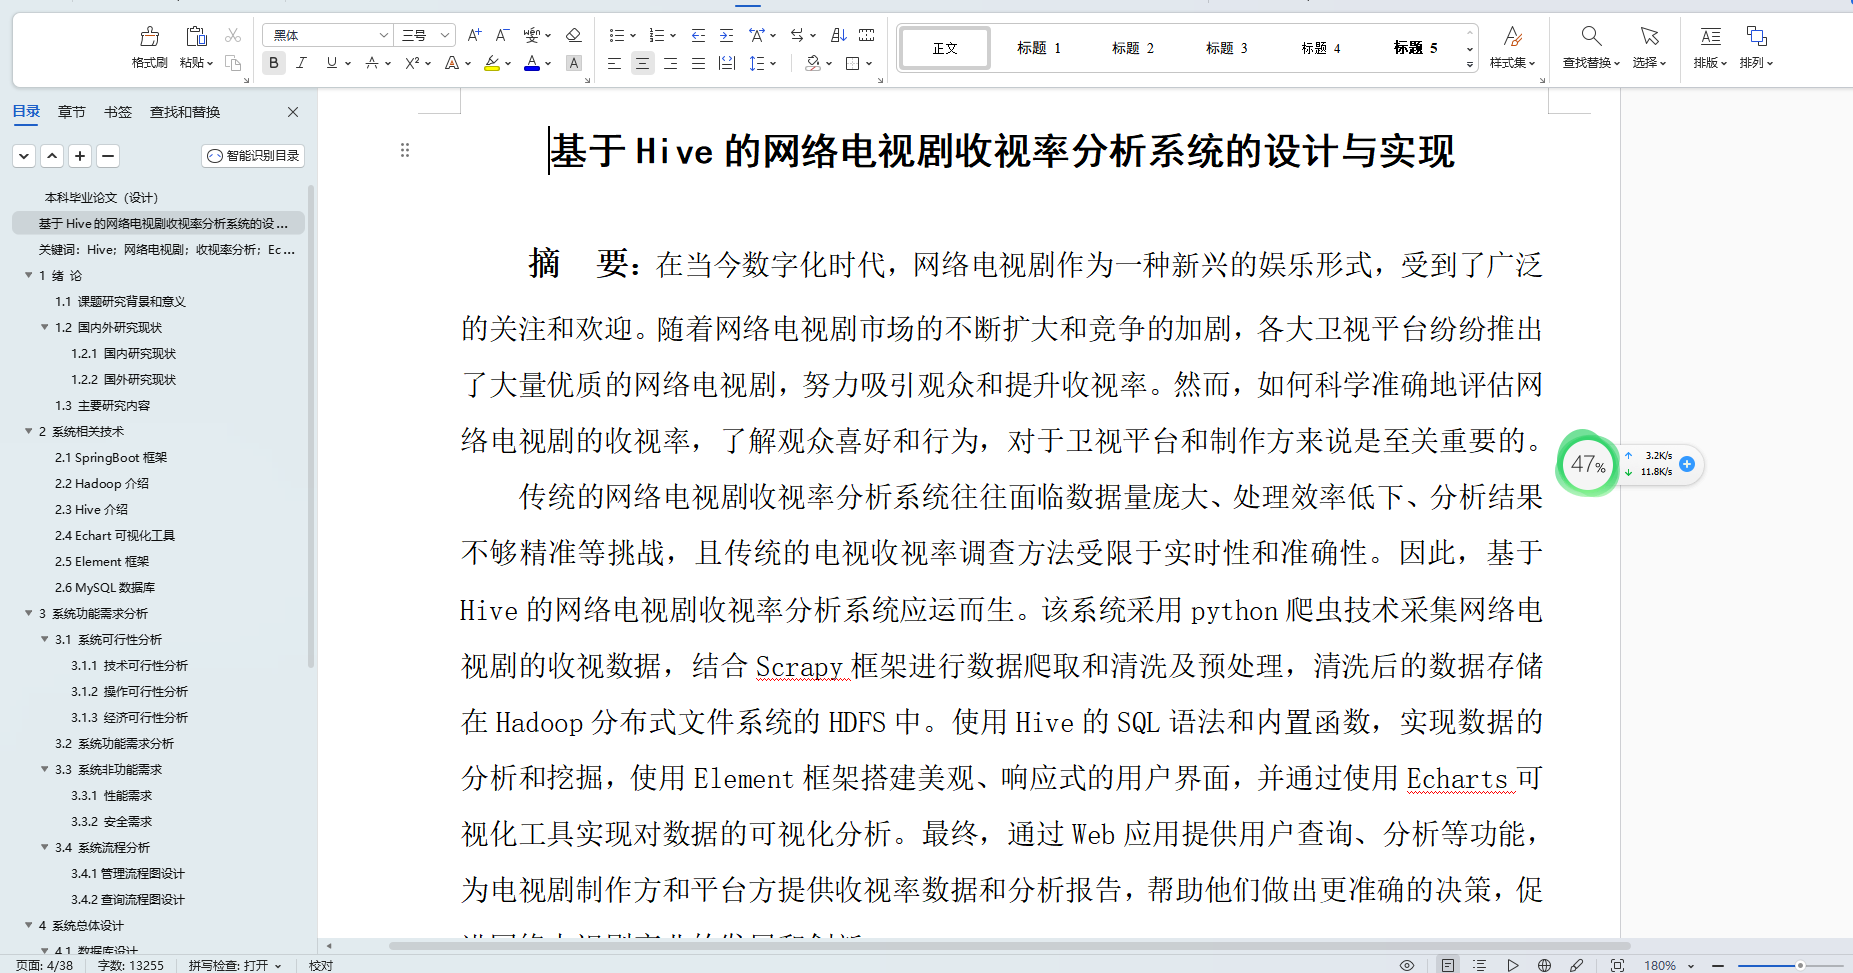Open the 样式集 style set menu
Viewport: 1853px width, 973px height.
pos(1512,47)
